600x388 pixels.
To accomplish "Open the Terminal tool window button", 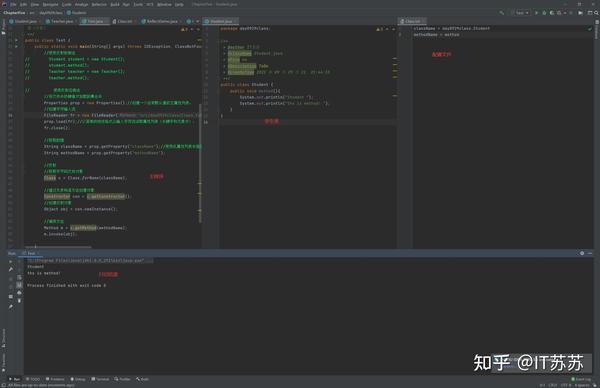I will pyautogui.click(x=100, y=379).
